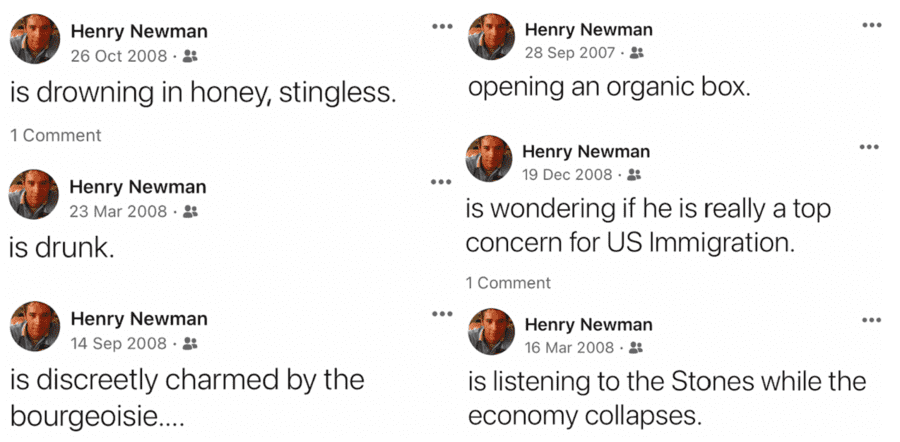Image resolution: width=900 pixels, height=442 pixels.
Task: Open profile picture on Stones post
Action: point(491,333)
